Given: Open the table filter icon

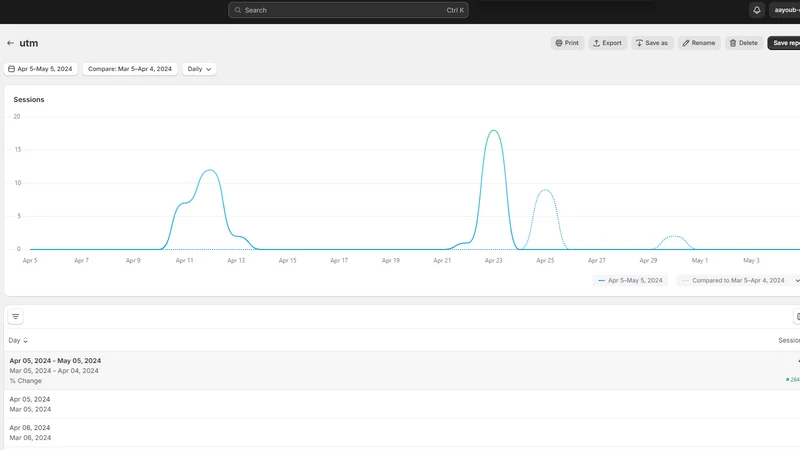Looking at the screenshot, I should [x=15, y=317].
